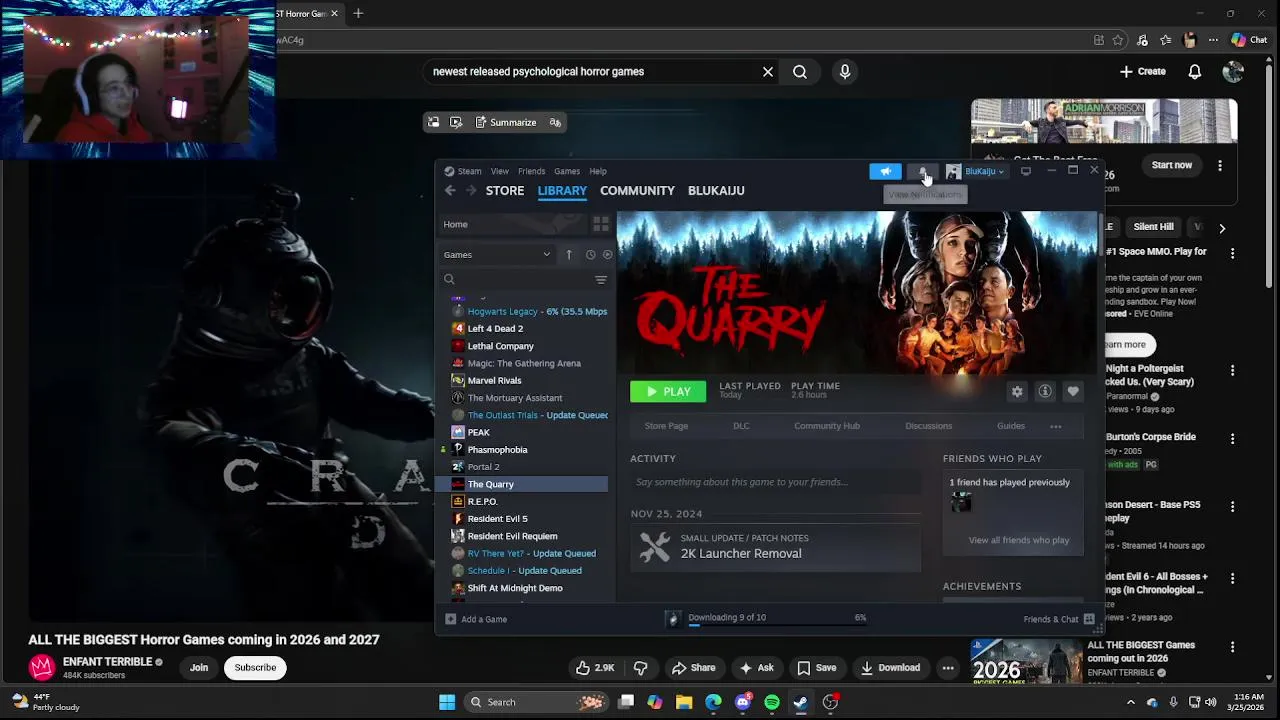
Task: Switch to Steam STORE tab
Action: click(505, 190)
